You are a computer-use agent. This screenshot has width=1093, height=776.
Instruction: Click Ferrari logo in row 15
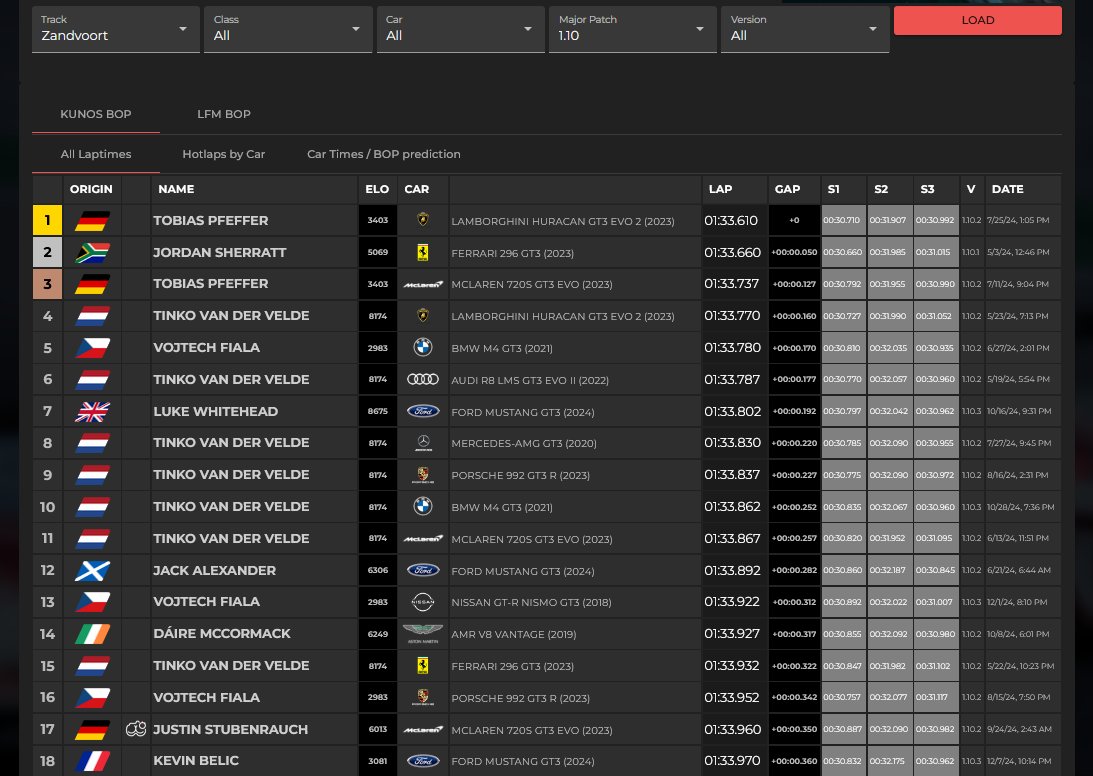pyautogui.click(x=422, y=665)
